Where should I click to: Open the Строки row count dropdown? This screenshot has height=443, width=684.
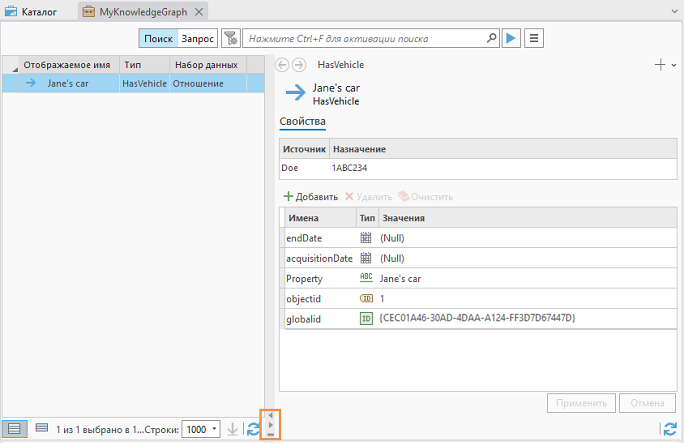coord(201,429)
